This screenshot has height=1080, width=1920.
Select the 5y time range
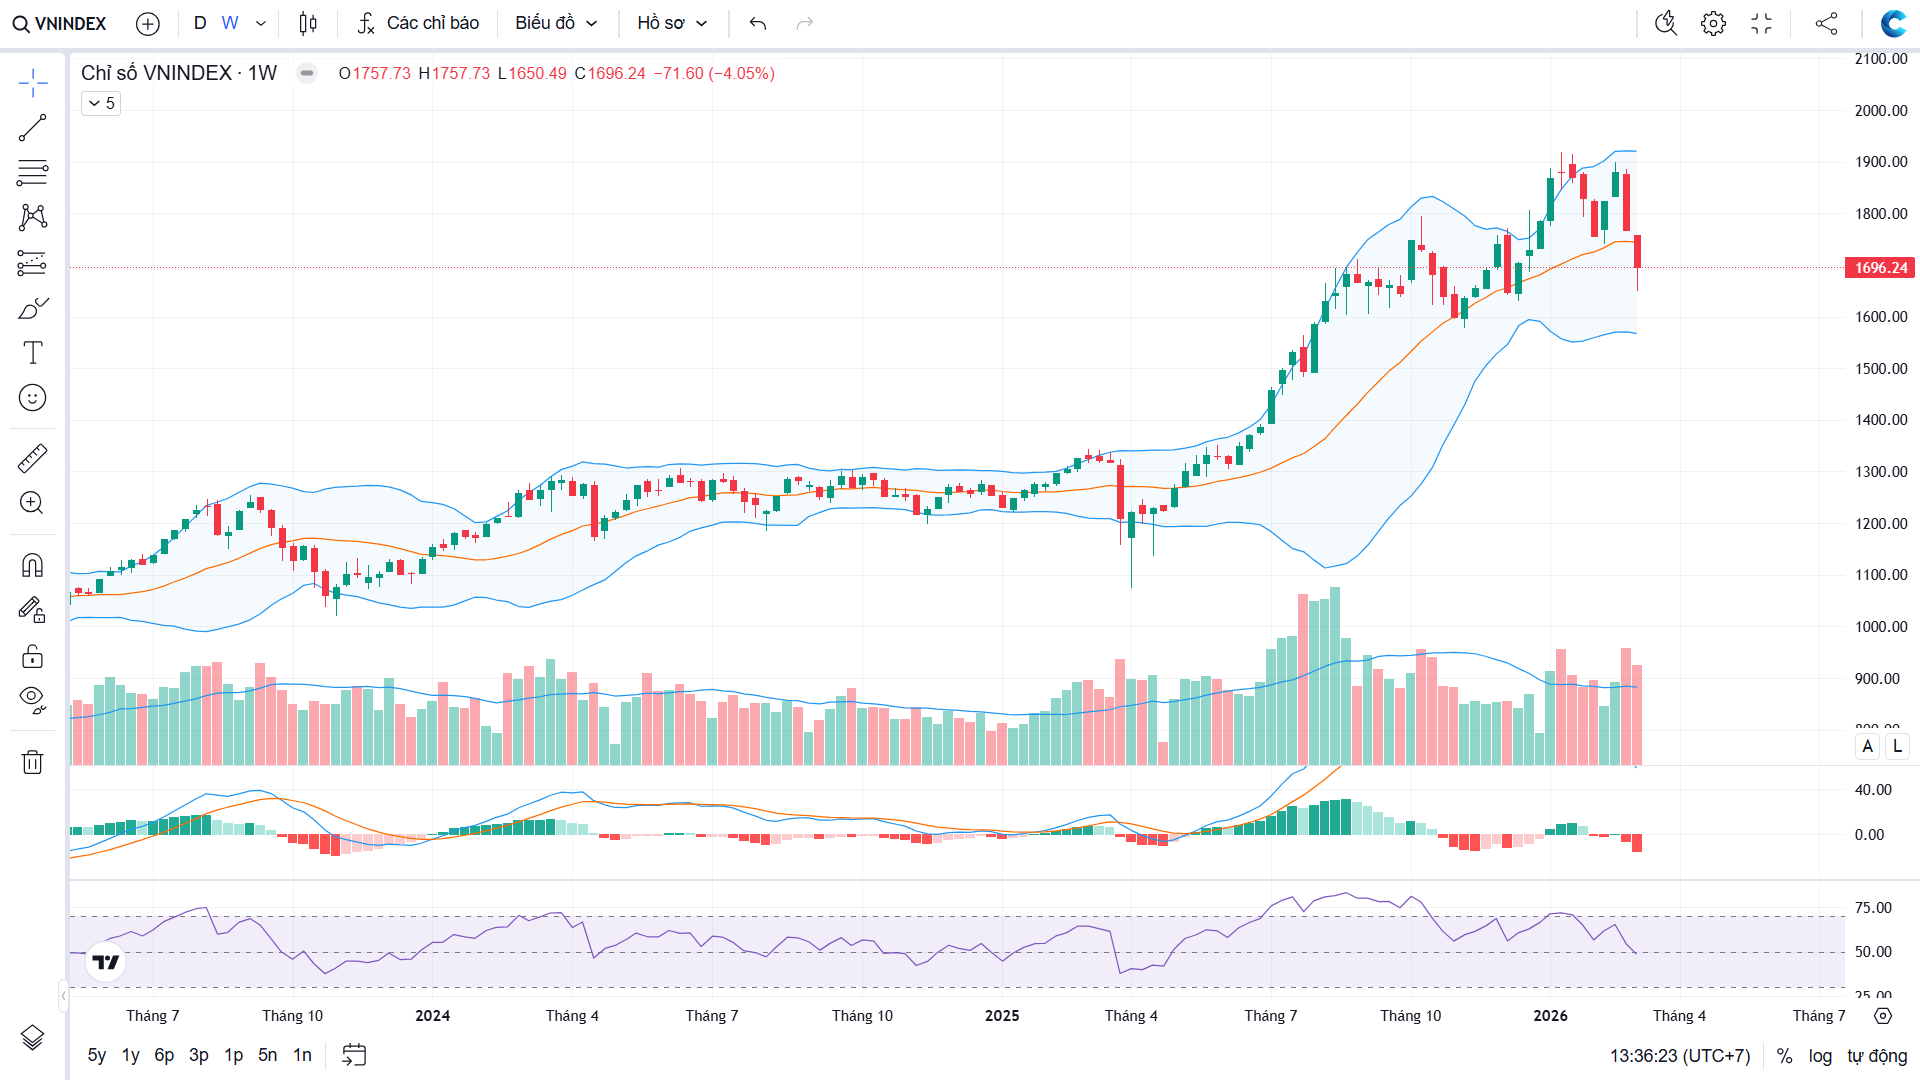coord(96,1055)
